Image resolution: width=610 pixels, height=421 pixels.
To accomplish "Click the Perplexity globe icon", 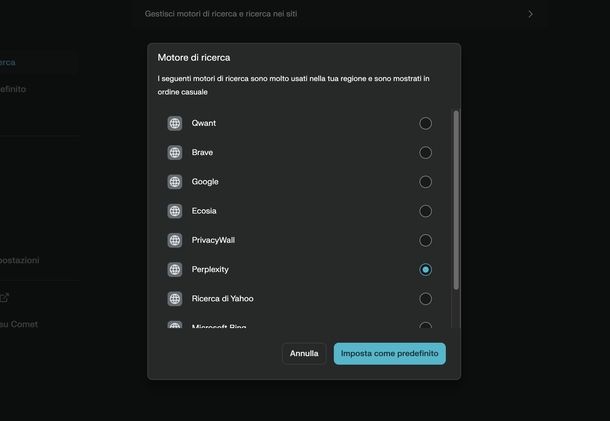I will (175, 270).
